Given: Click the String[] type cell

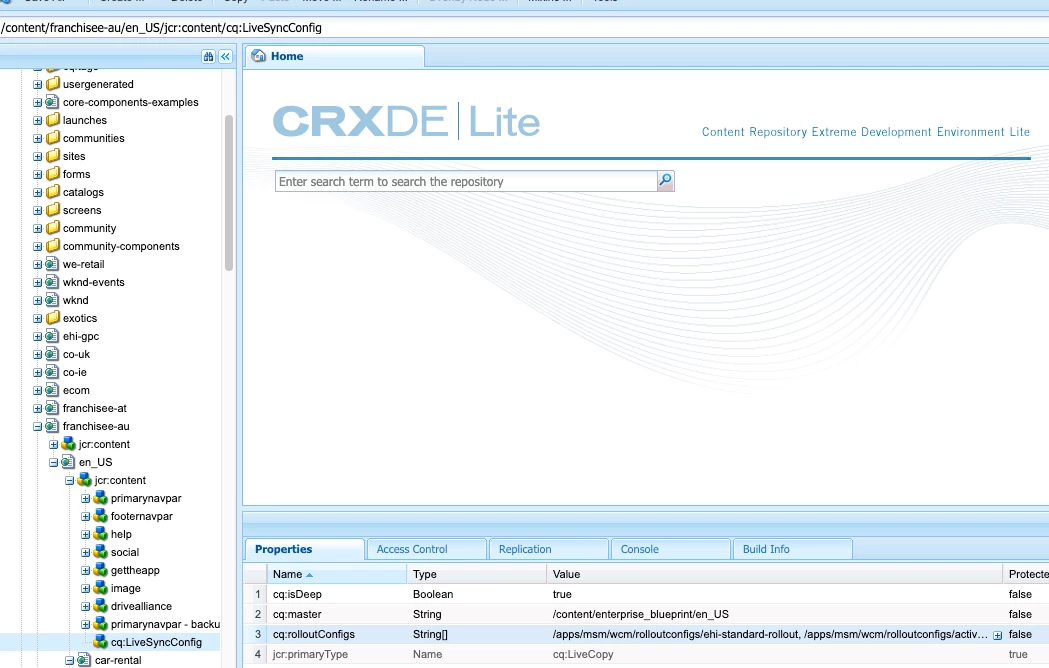Looking at the screenshot, I should 476,635.
